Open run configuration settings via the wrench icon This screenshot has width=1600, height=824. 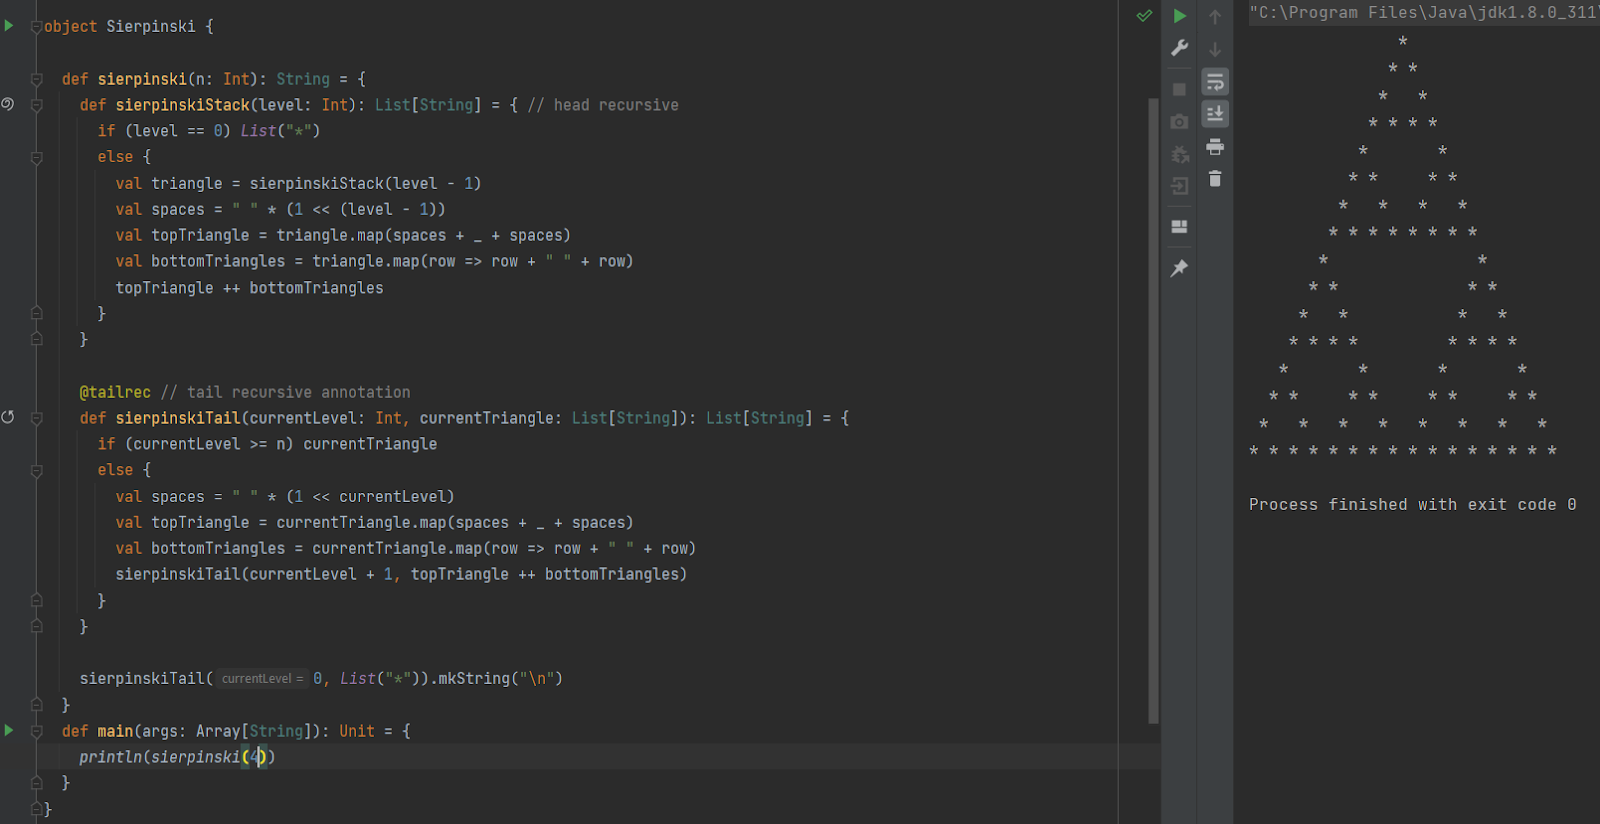(1180, 48)
